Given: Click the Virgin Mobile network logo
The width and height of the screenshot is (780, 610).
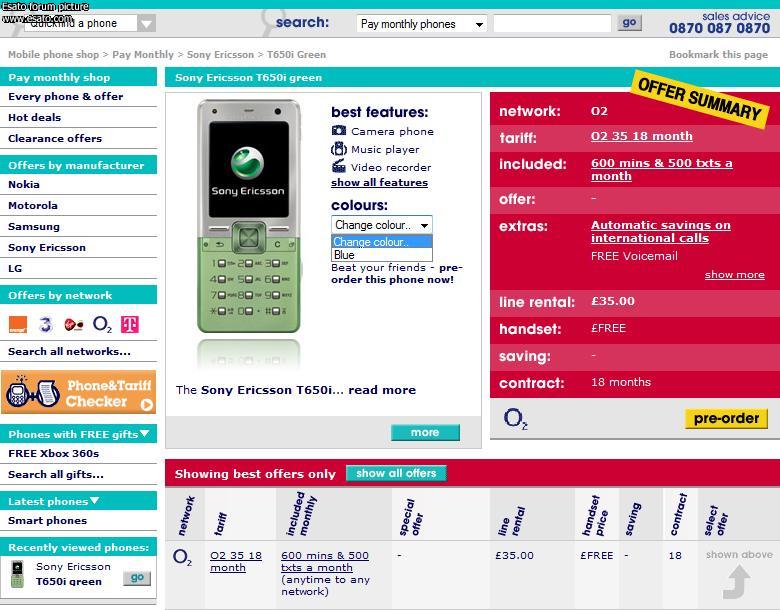Looking at the screenshot, I should (74, 325).
